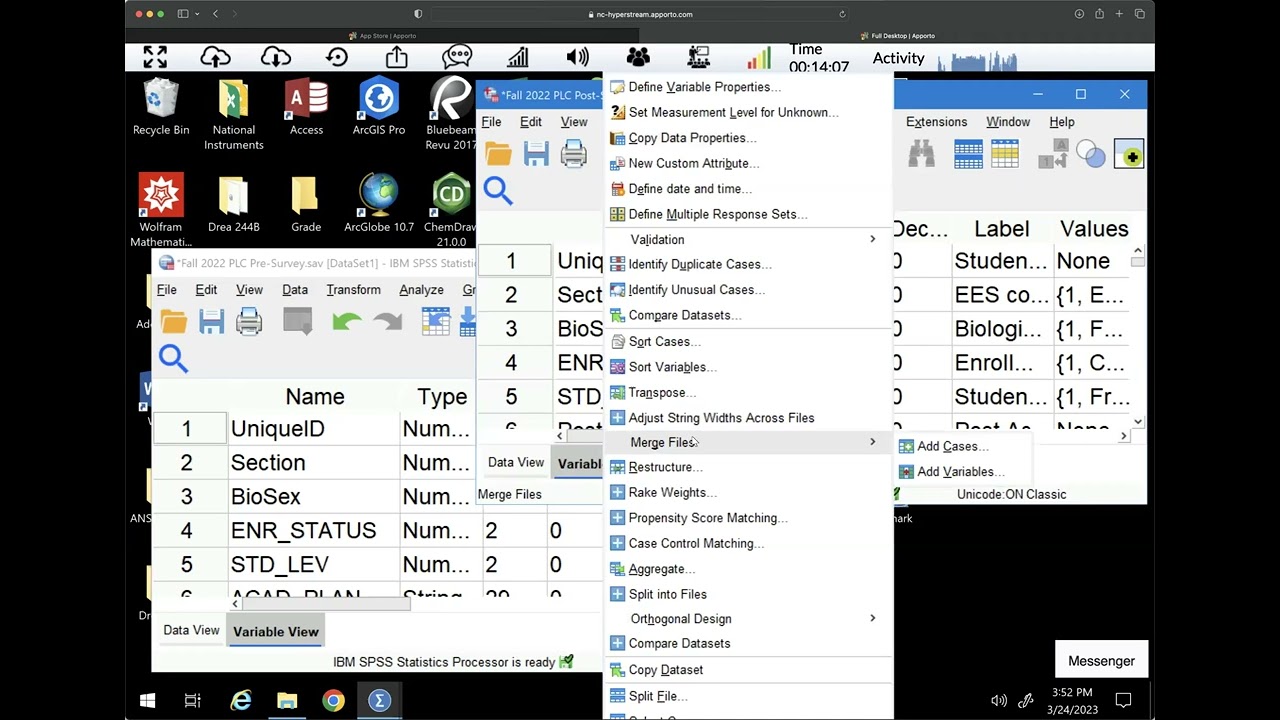Expand the Validation submenu
This screenshot has width=1280, height=720.
[x=748, y=239]
